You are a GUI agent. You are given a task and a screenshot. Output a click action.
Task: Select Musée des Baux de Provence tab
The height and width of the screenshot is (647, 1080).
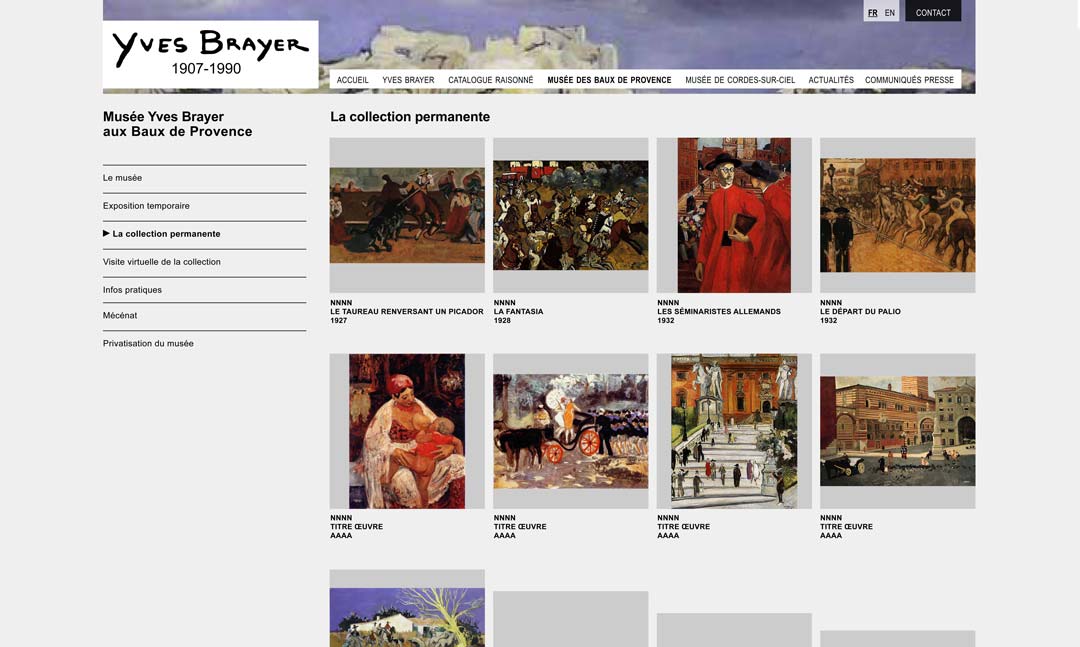click(609, 80)
